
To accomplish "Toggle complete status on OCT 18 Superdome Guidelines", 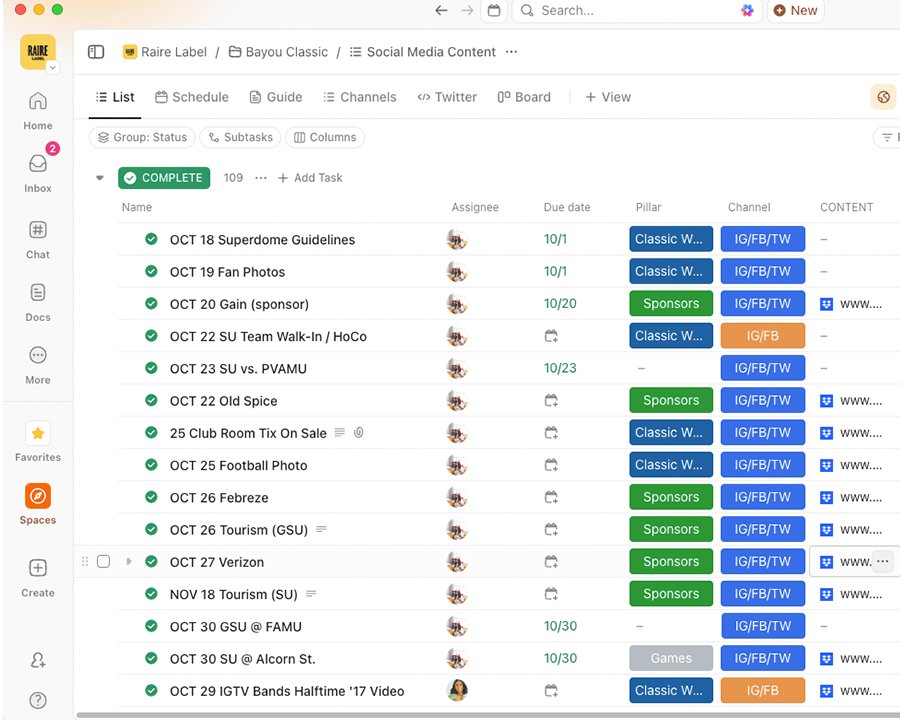I will point(152,239).
